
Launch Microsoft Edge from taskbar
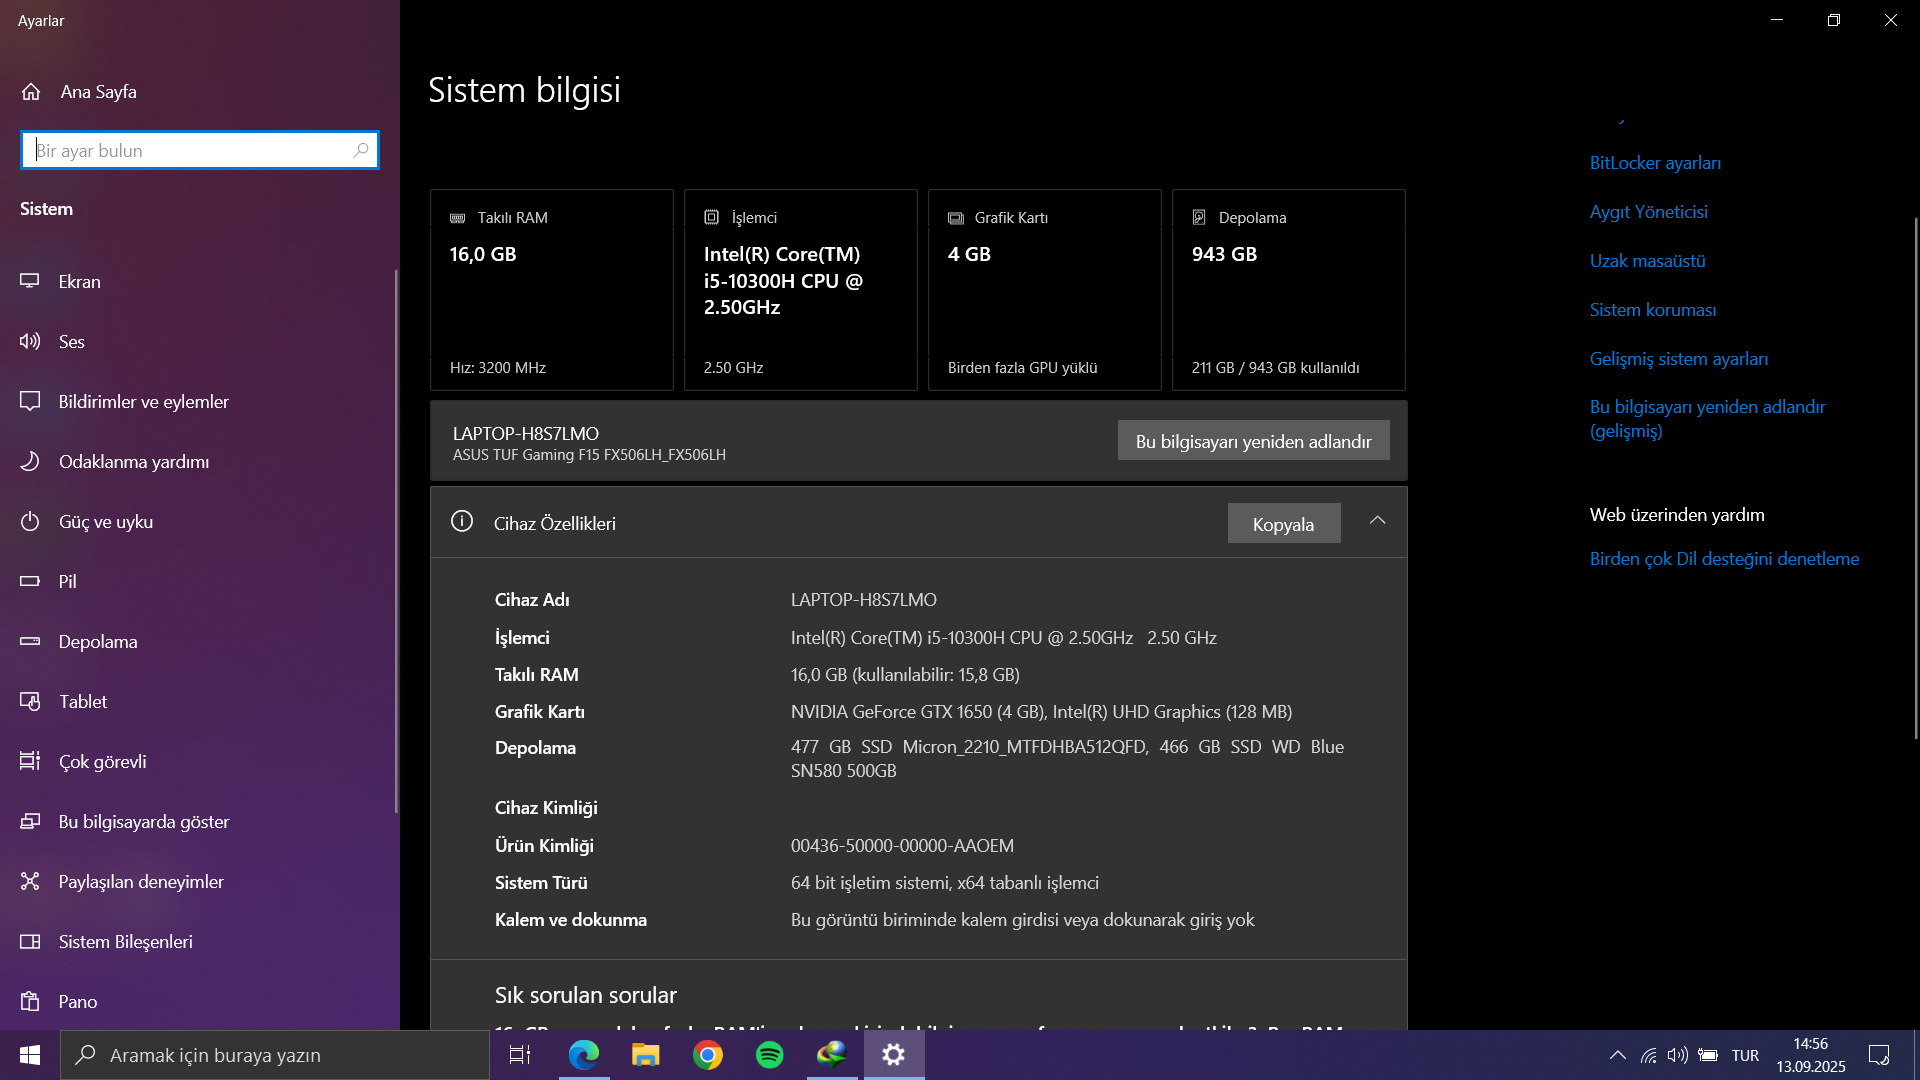(x=583, y=1055)
